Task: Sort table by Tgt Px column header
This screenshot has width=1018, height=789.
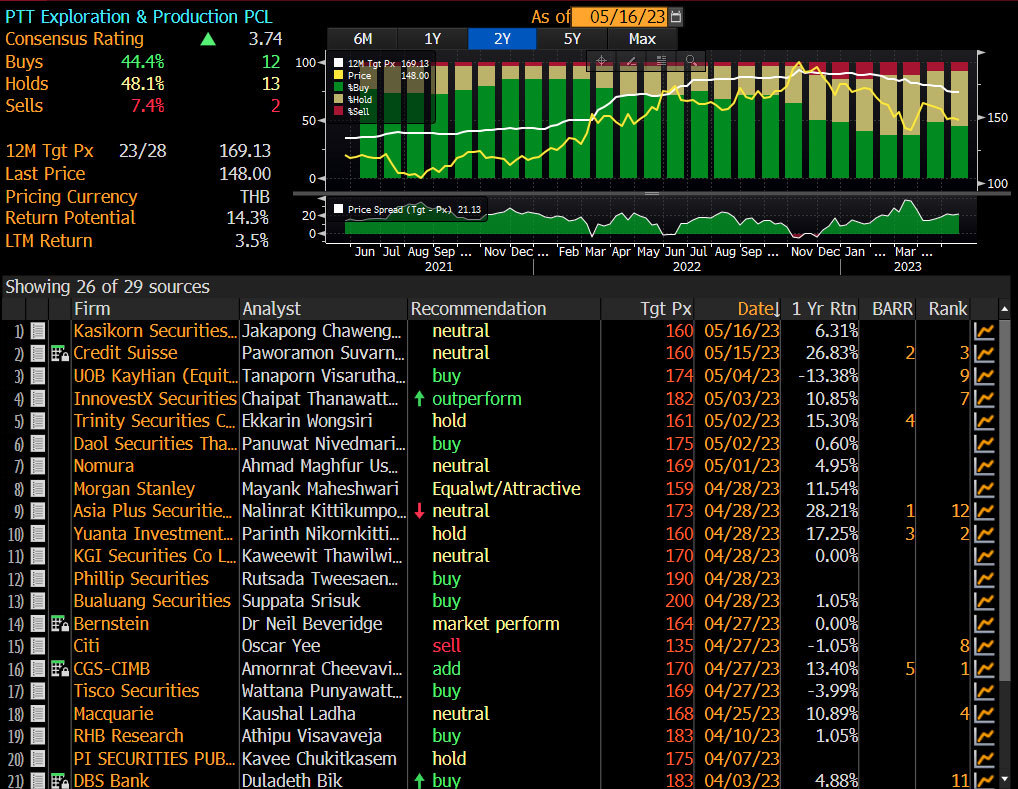Action: tap(648, 309)
